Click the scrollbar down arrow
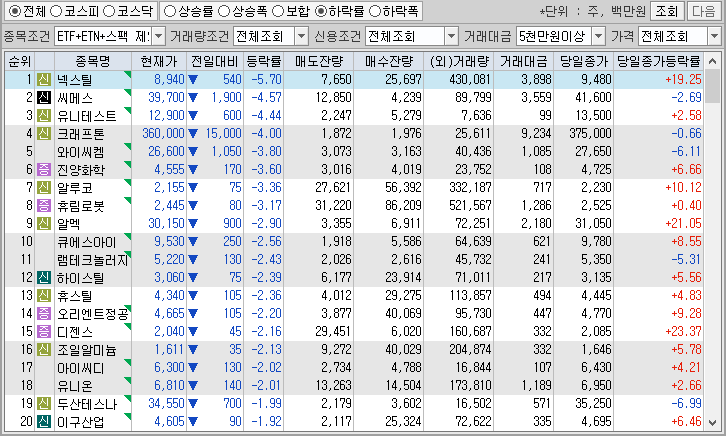 point(713,423)
